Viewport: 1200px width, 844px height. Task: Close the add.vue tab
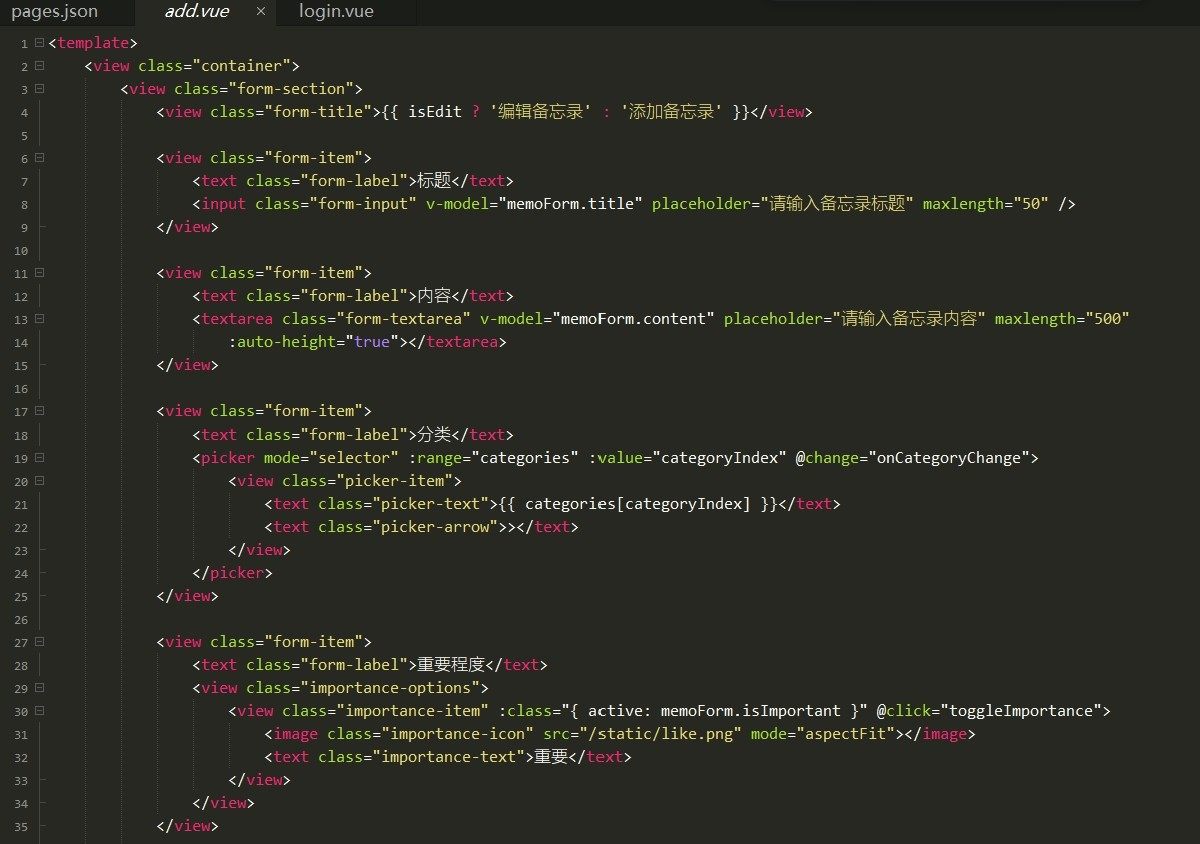(261, 13)
